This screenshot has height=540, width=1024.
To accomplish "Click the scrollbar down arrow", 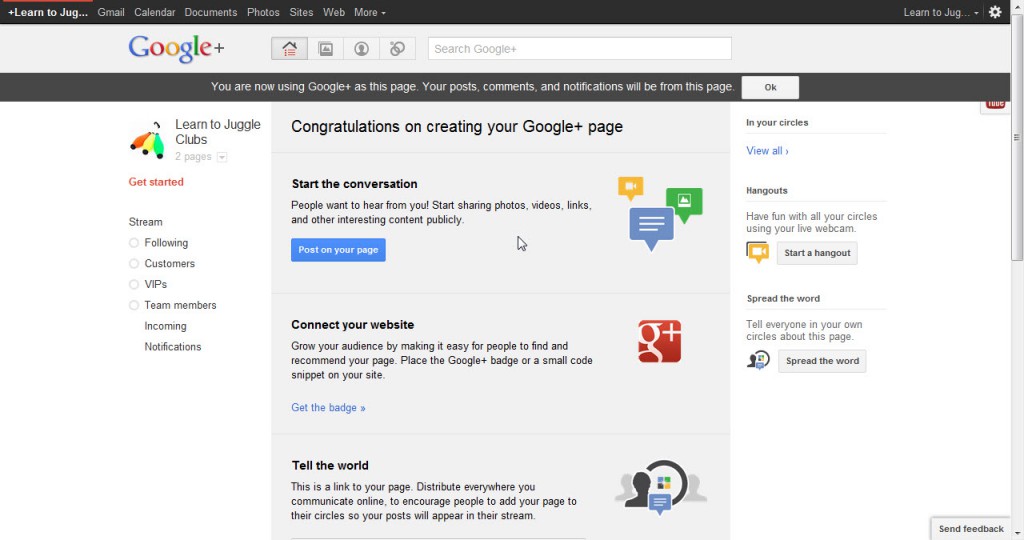I will pyautogui.click(x=1017, y=533).
